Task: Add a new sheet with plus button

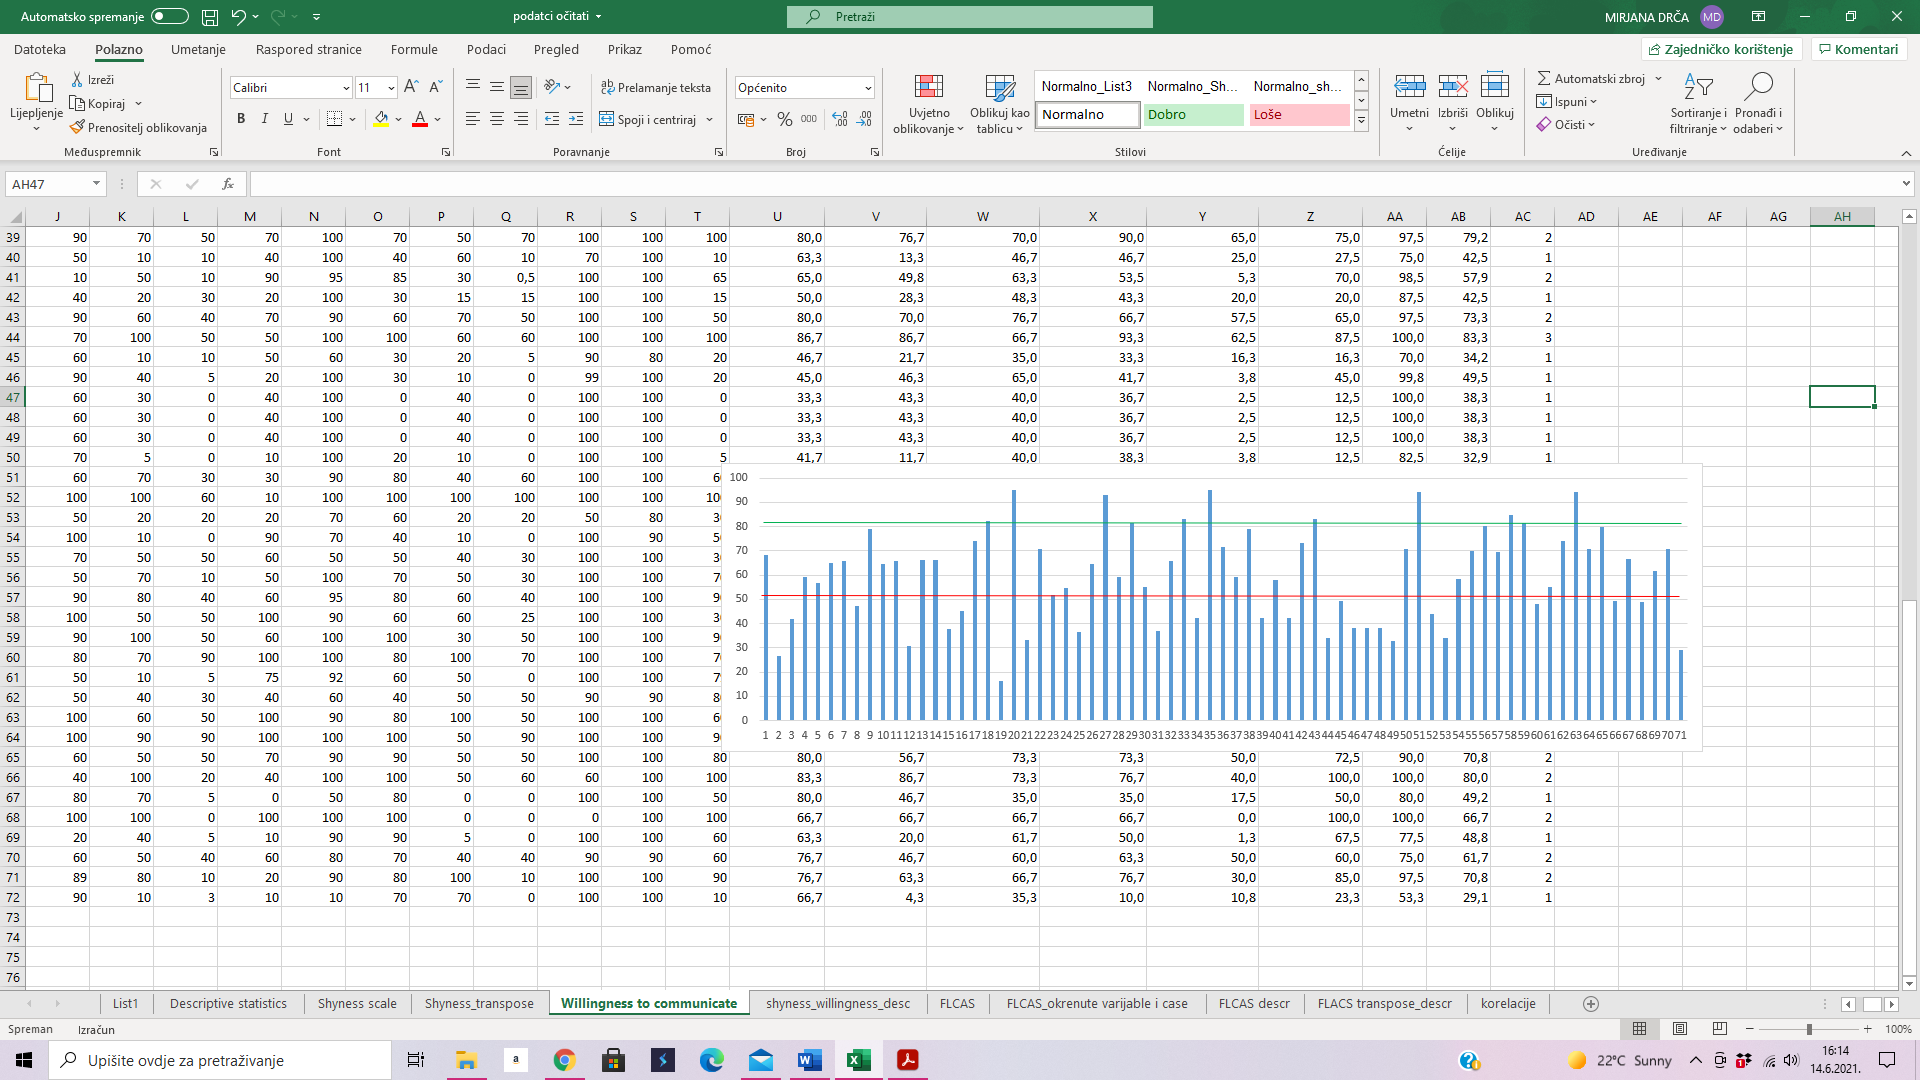Action: [1591, 1003]
